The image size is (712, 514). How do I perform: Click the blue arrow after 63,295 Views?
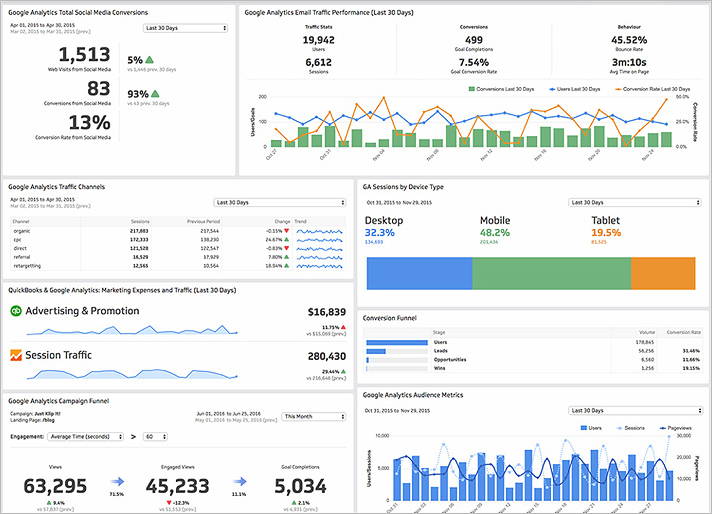[x=117, y=481]
